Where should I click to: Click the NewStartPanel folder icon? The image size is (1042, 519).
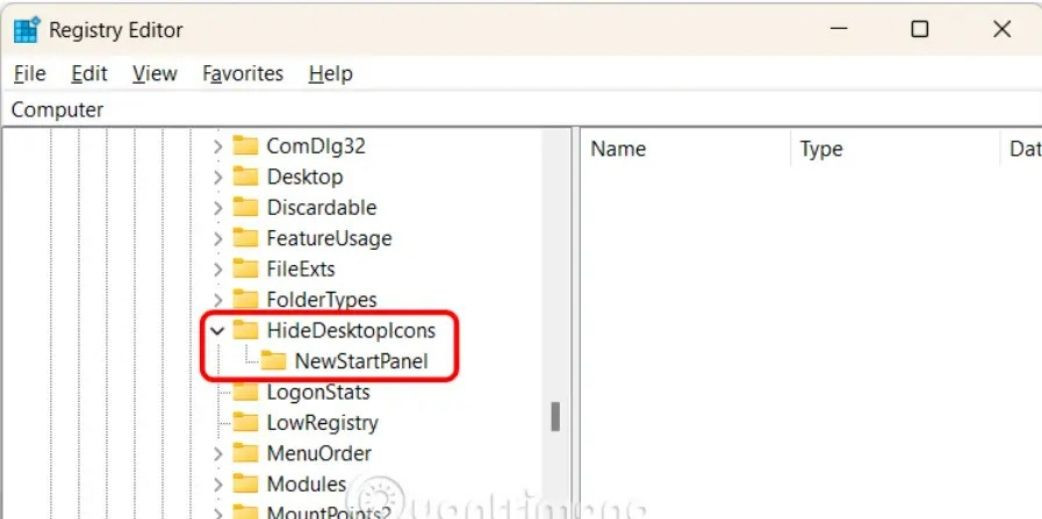[x=274, y=362]
